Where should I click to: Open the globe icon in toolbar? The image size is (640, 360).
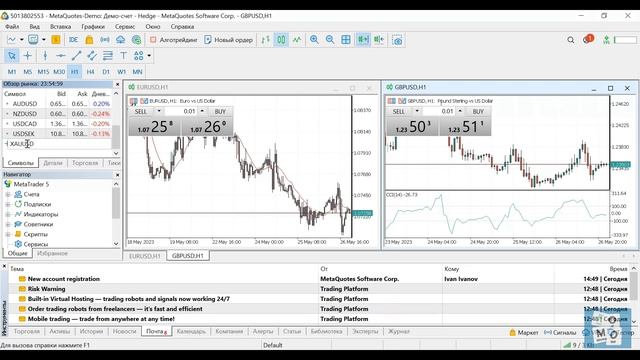(136, 40)
